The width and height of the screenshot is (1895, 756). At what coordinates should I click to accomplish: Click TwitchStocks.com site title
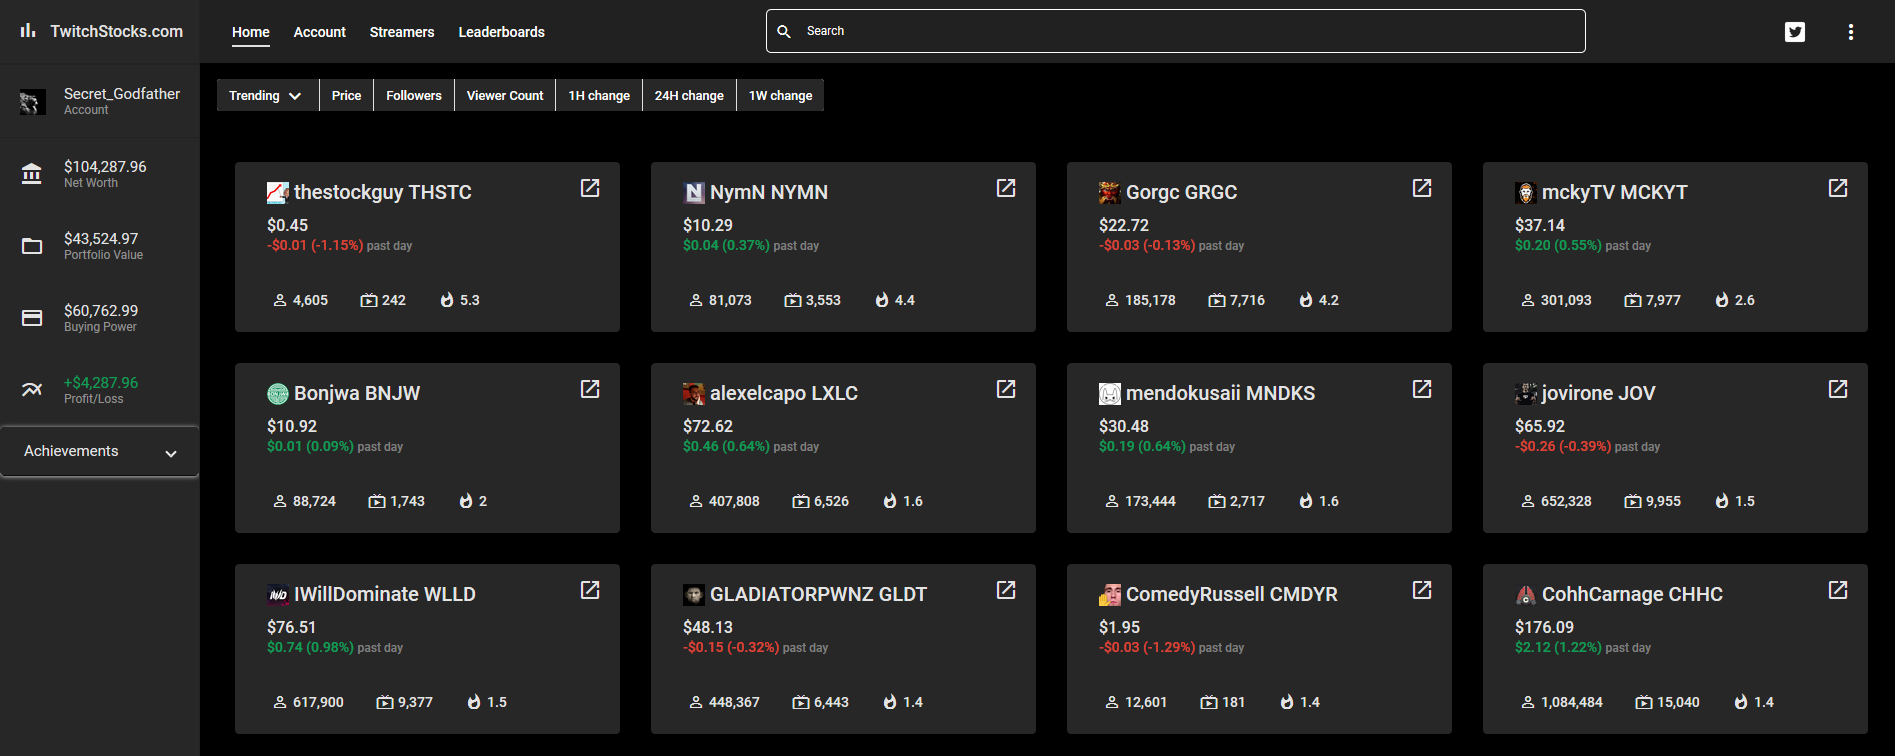117,31
